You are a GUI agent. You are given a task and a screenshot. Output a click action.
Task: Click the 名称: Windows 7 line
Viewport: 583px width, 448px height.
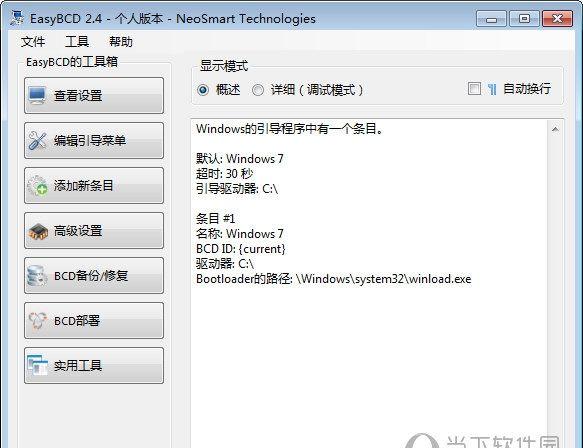pos(240,234)
